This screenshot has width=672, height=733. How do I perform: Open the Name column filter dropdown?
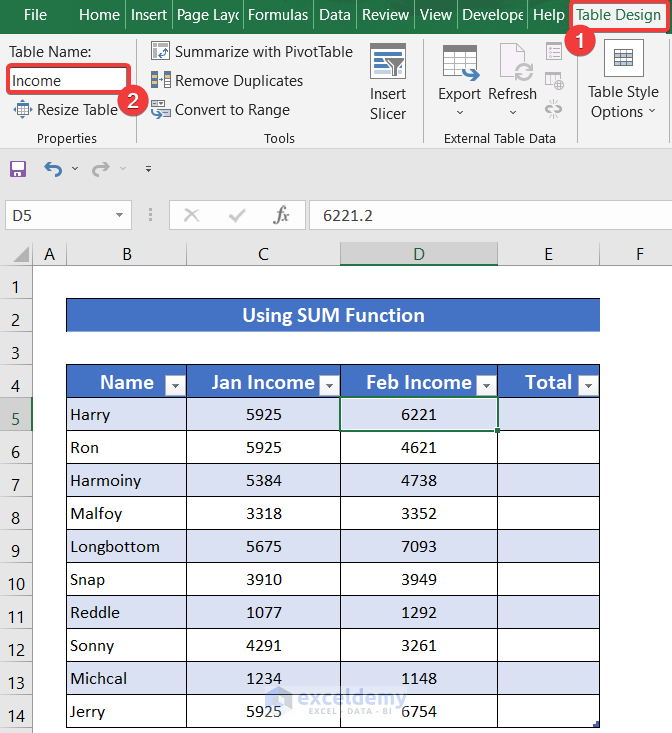pos(174,385)
